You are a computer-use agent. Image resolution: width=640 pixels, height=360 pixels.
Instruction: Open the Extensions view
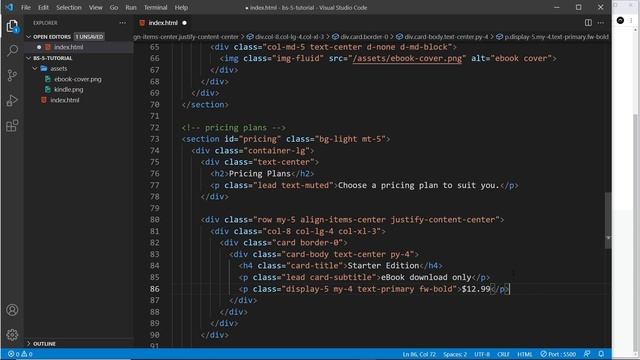point(12,126)
